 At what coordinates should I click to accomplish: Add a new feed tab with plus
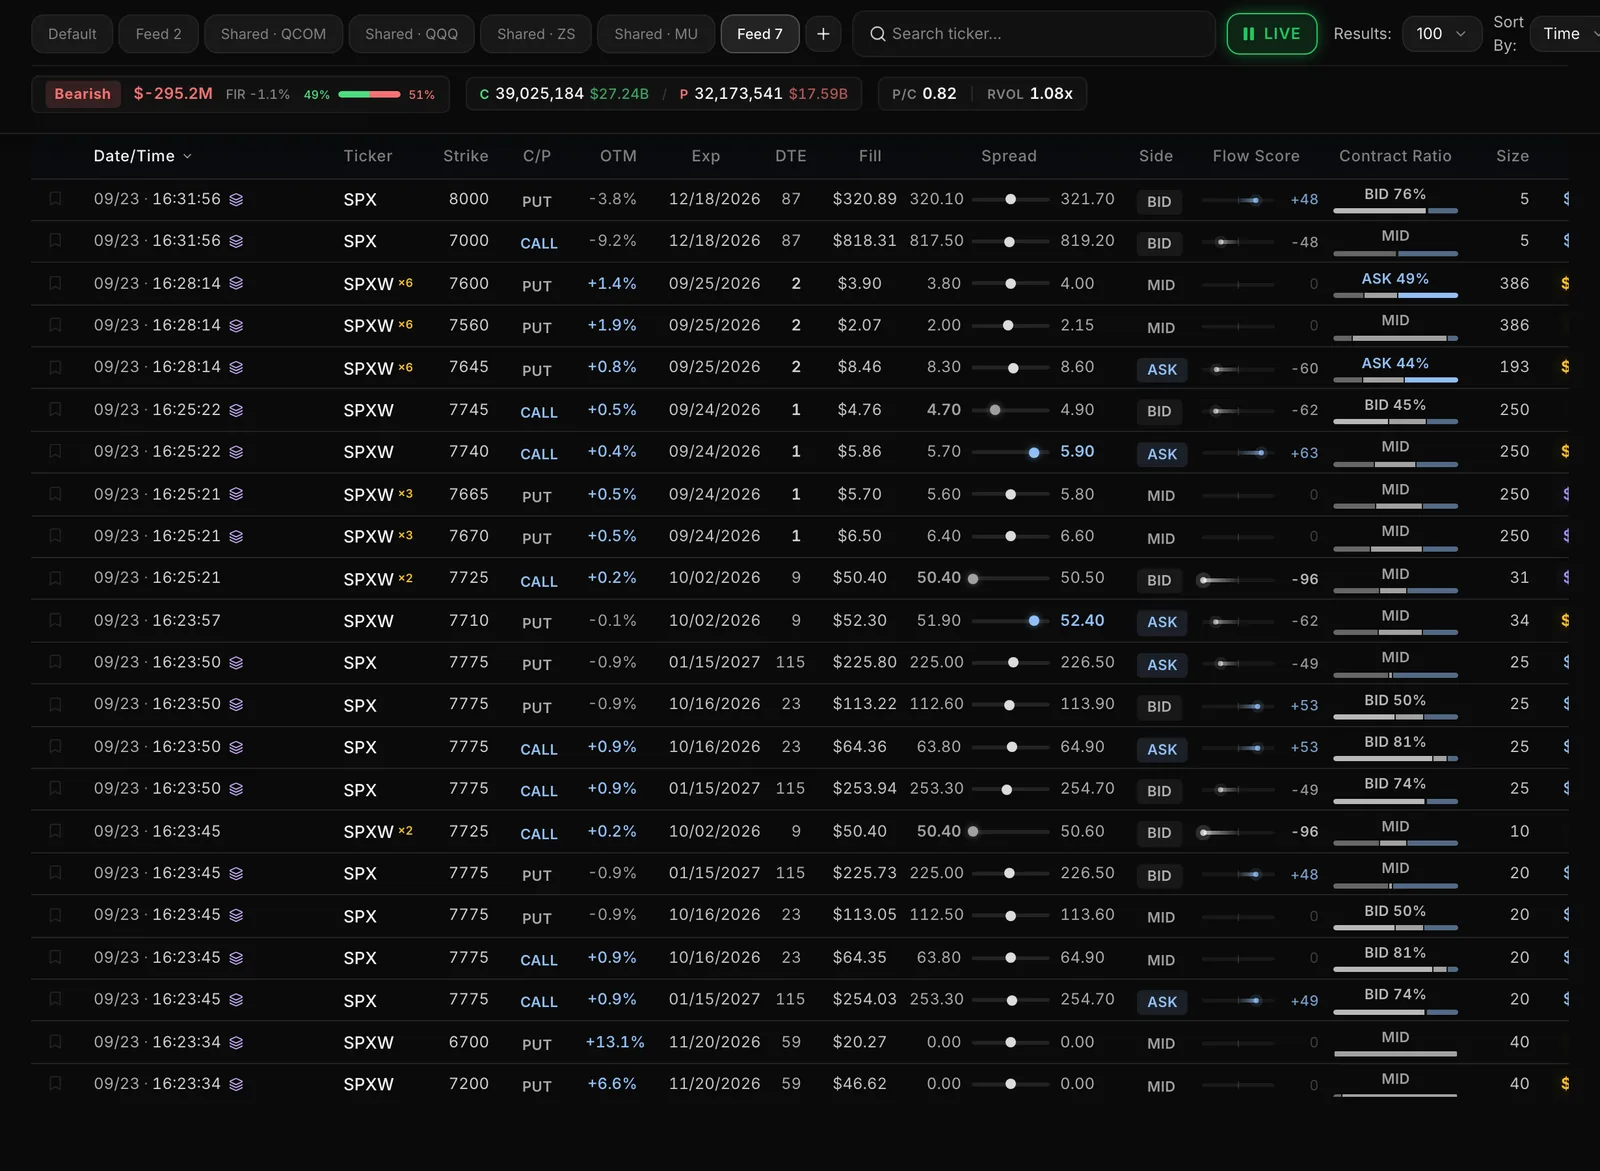tap(823, 34)
